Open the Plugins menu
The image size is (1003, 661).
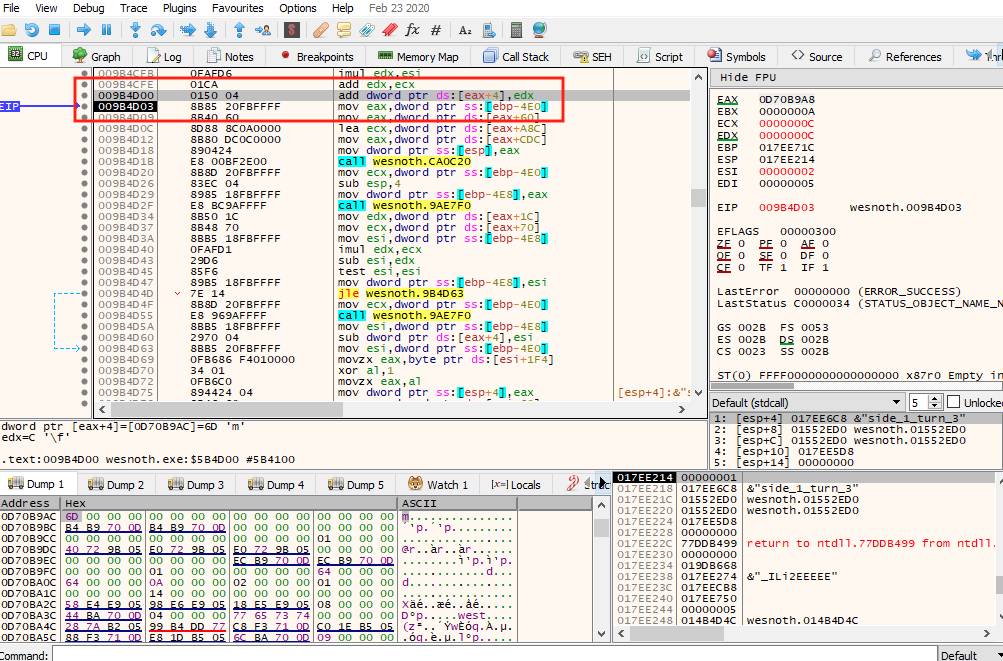click(x=179, y=8)
